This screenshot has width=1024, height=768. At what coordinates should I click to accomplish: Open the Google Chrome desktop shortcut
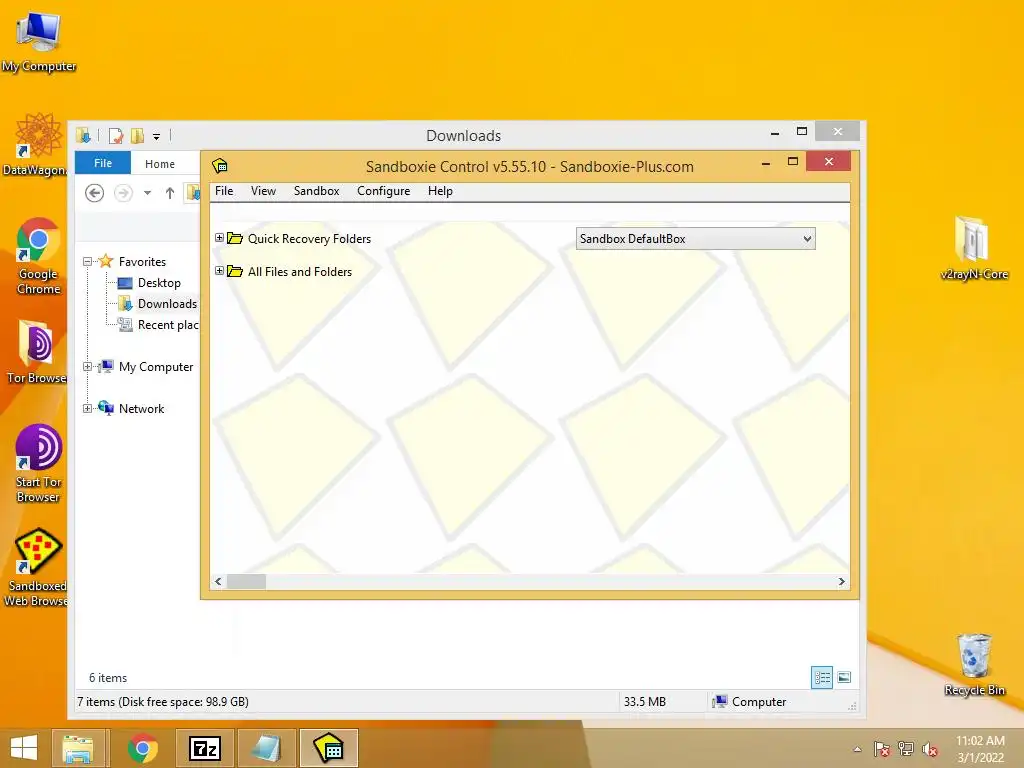pos(39,256)
